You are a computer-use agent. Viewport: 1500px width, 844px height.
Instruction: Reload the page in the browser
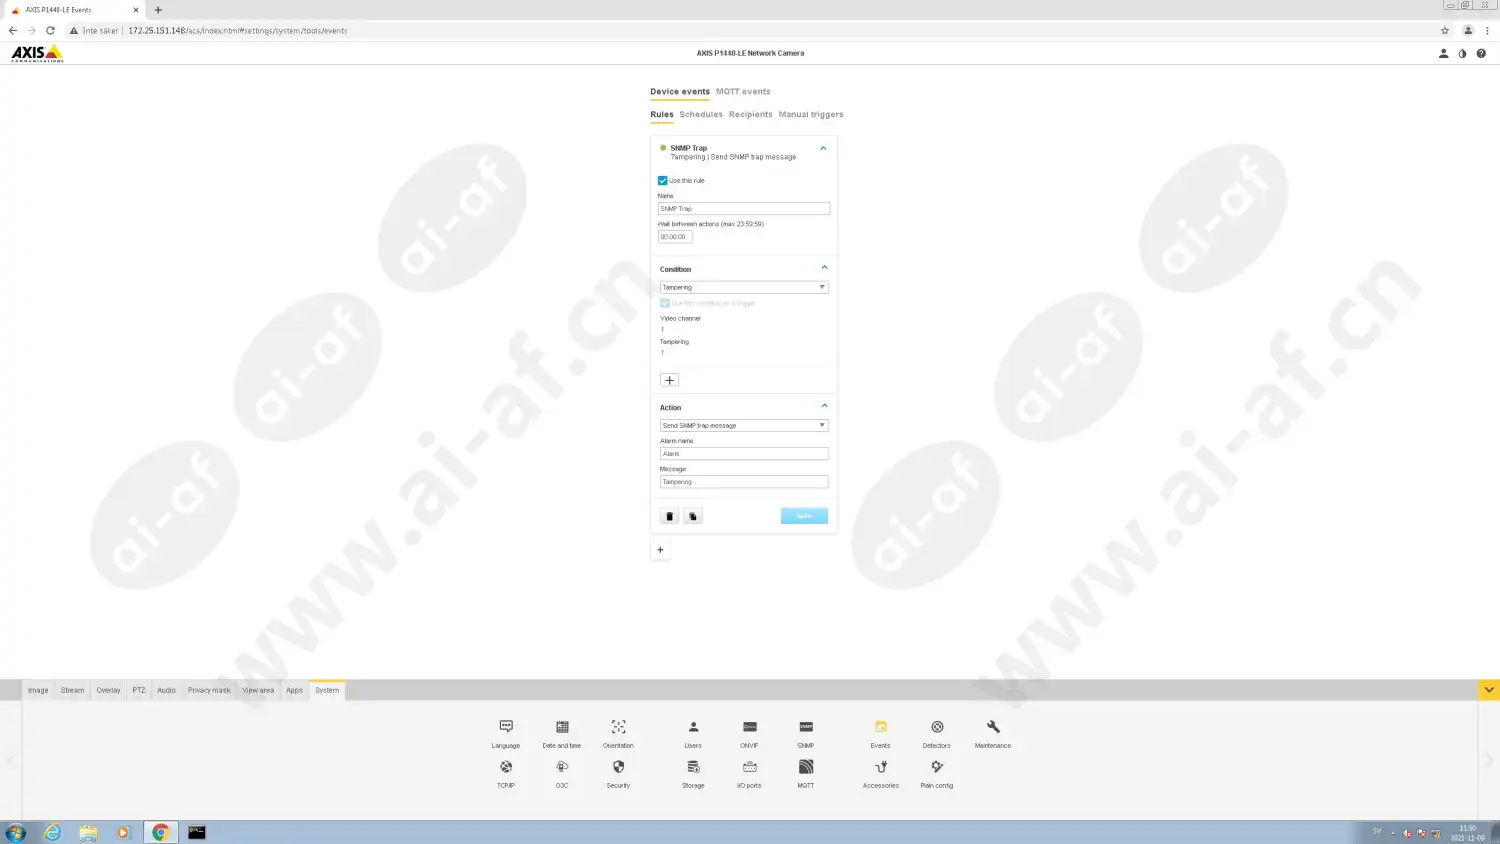tap(50, 30)
